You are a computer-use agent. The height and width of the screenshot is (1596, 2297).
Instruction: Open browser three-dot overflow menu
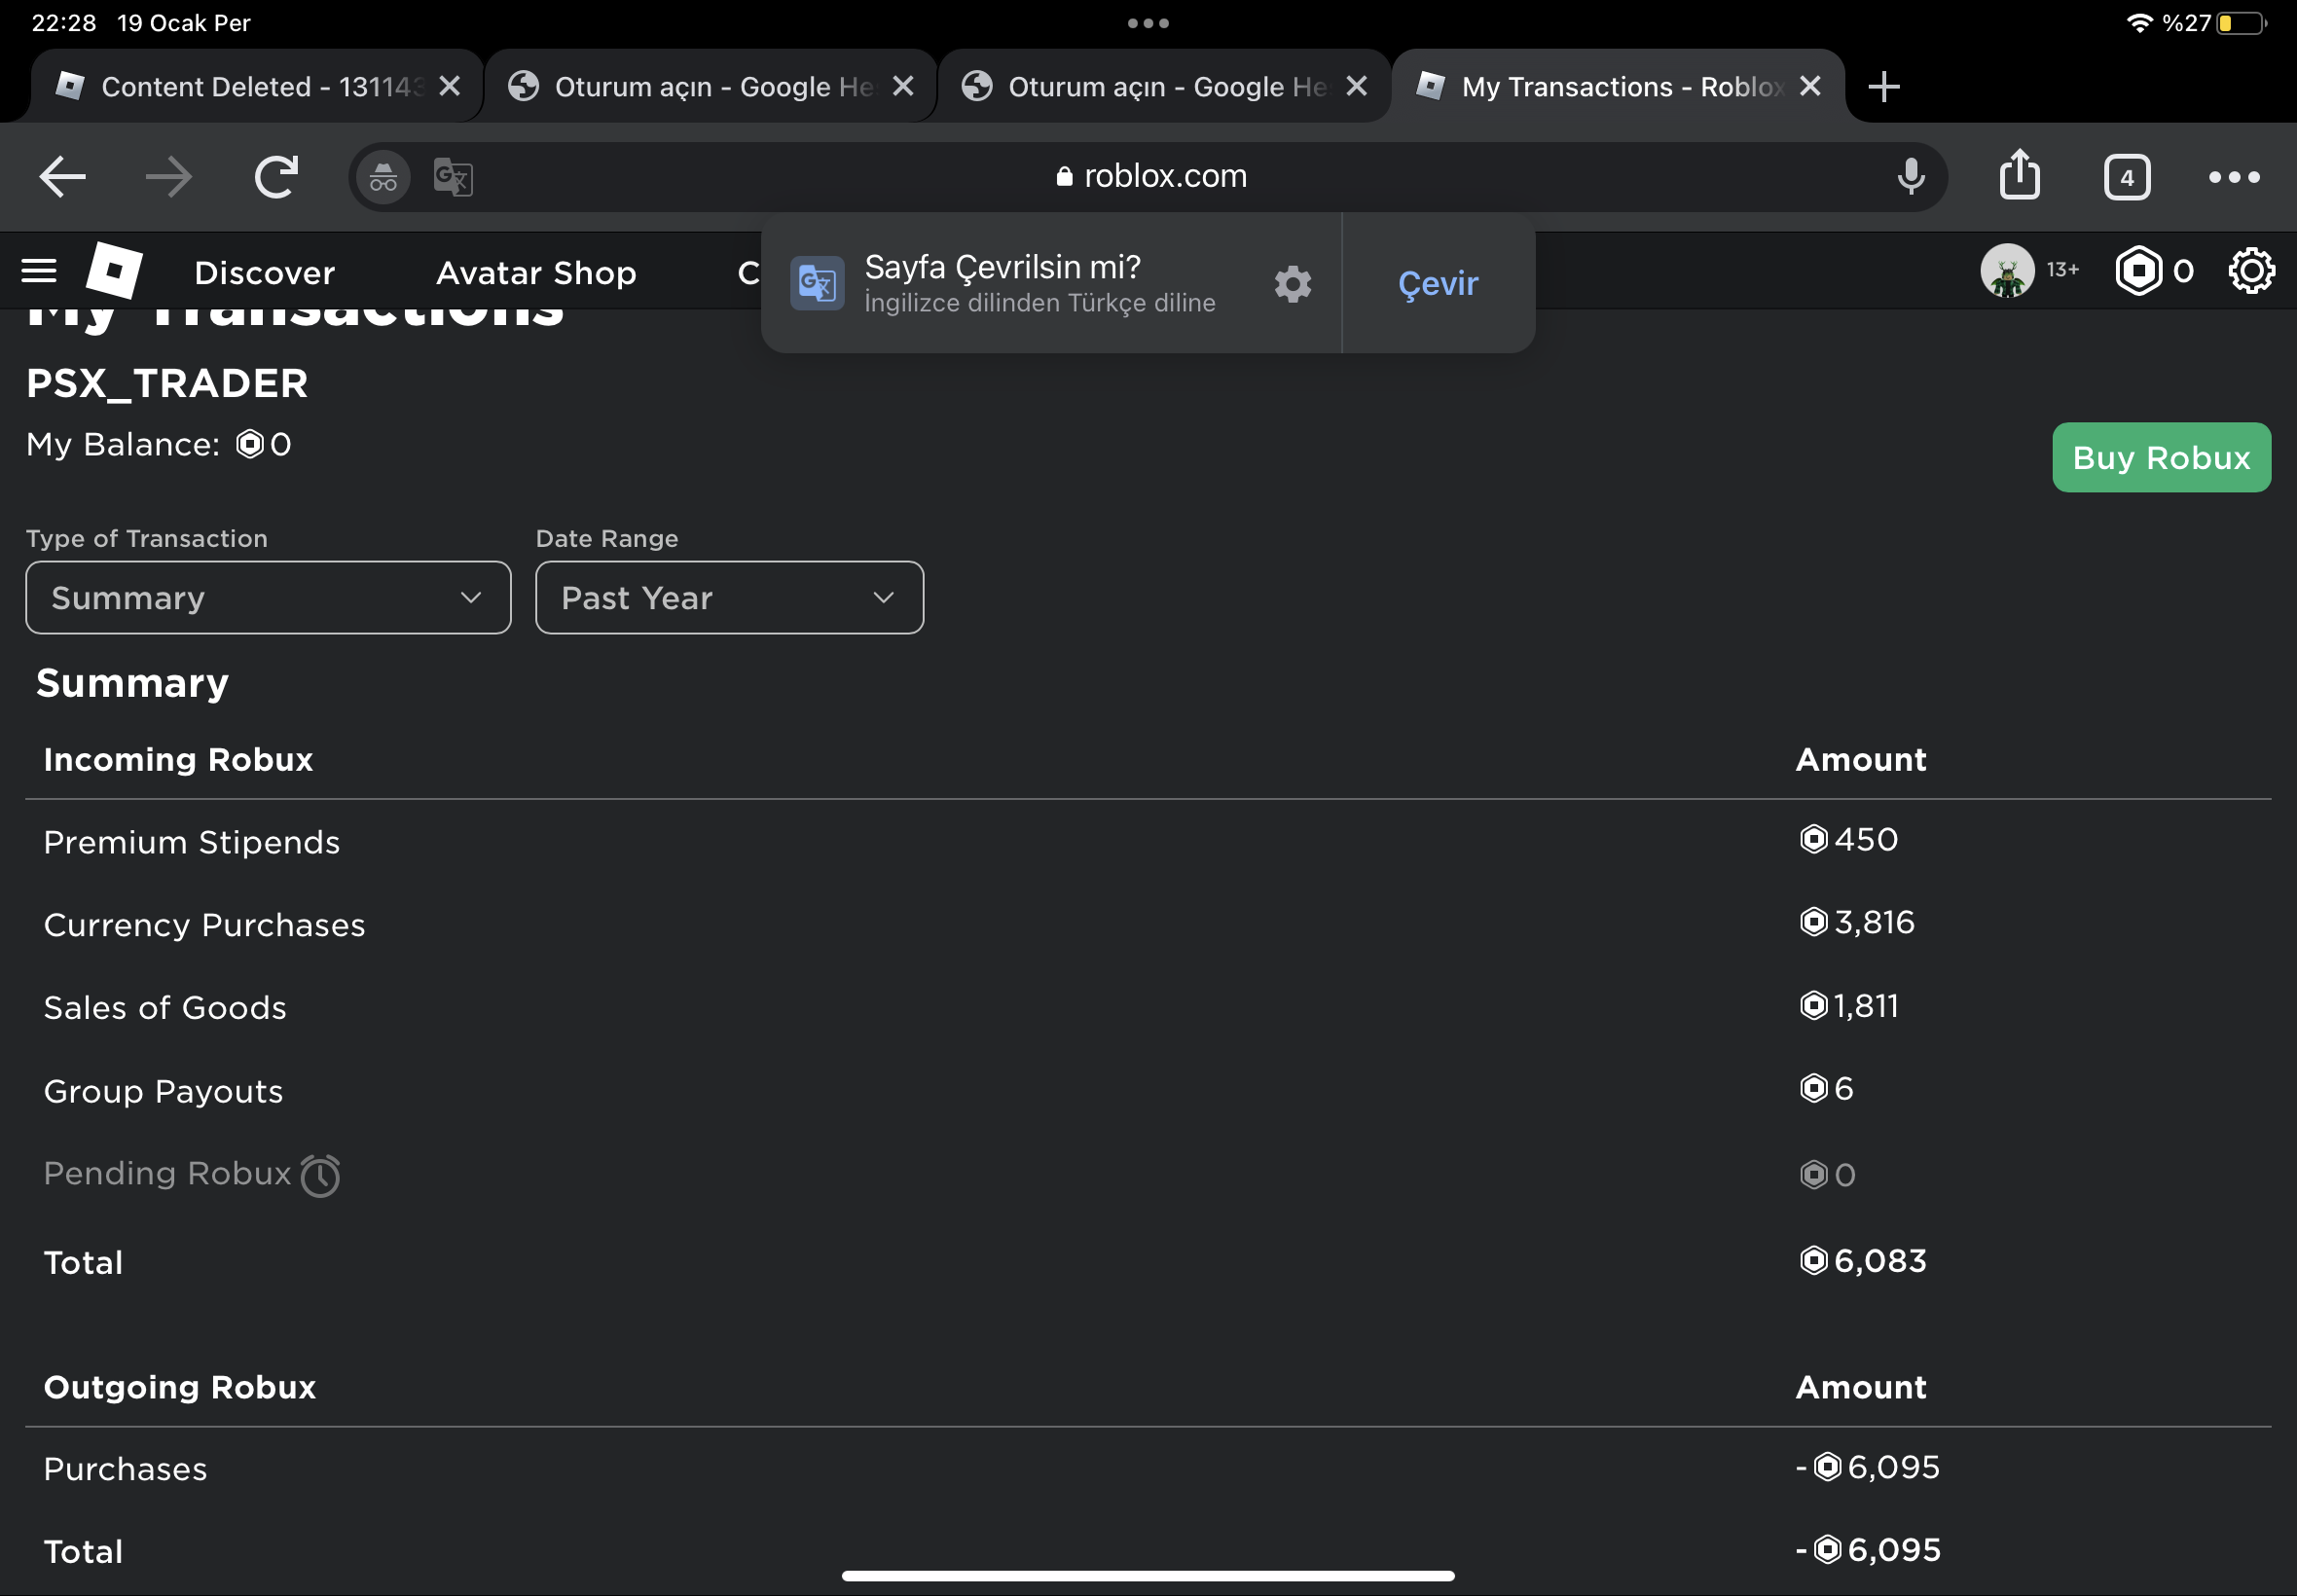tap(2233, 177)
